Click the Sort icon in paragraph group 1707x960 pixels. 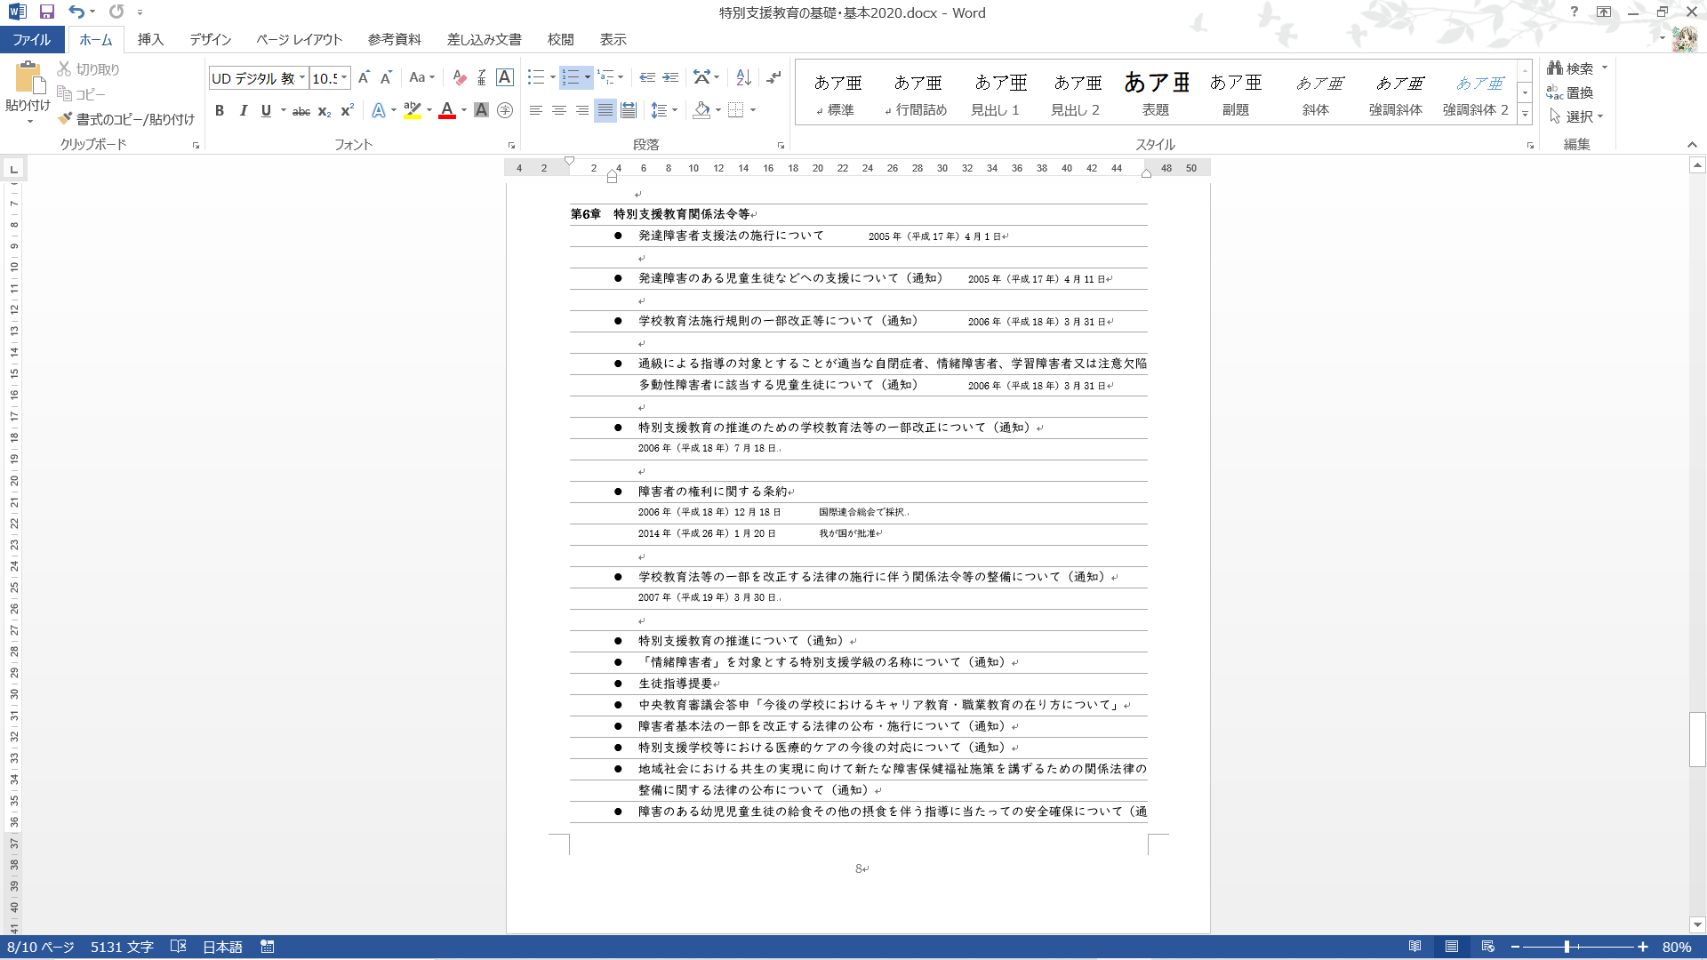pyautogui.click(x=743, y=78)
